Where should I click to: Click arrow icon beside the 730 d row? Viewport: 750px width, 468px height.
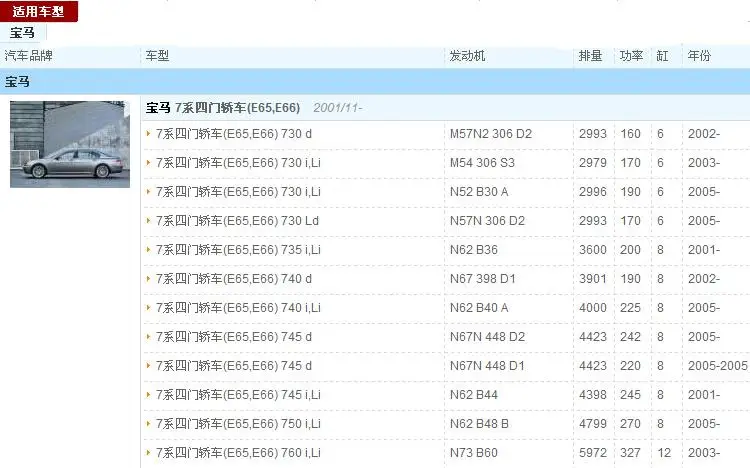tap(149, 134)
